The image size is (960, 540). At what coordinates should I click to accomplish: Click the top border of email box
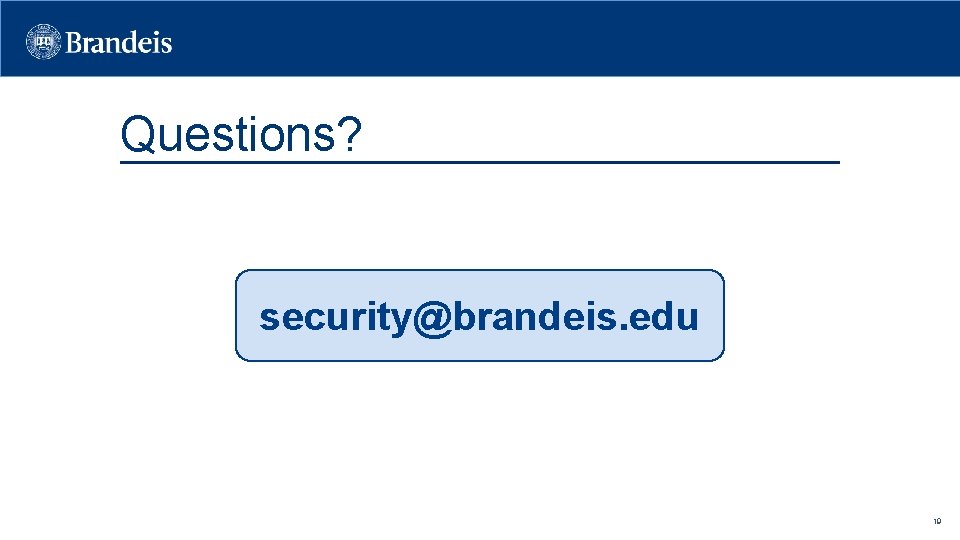point(479,270)
